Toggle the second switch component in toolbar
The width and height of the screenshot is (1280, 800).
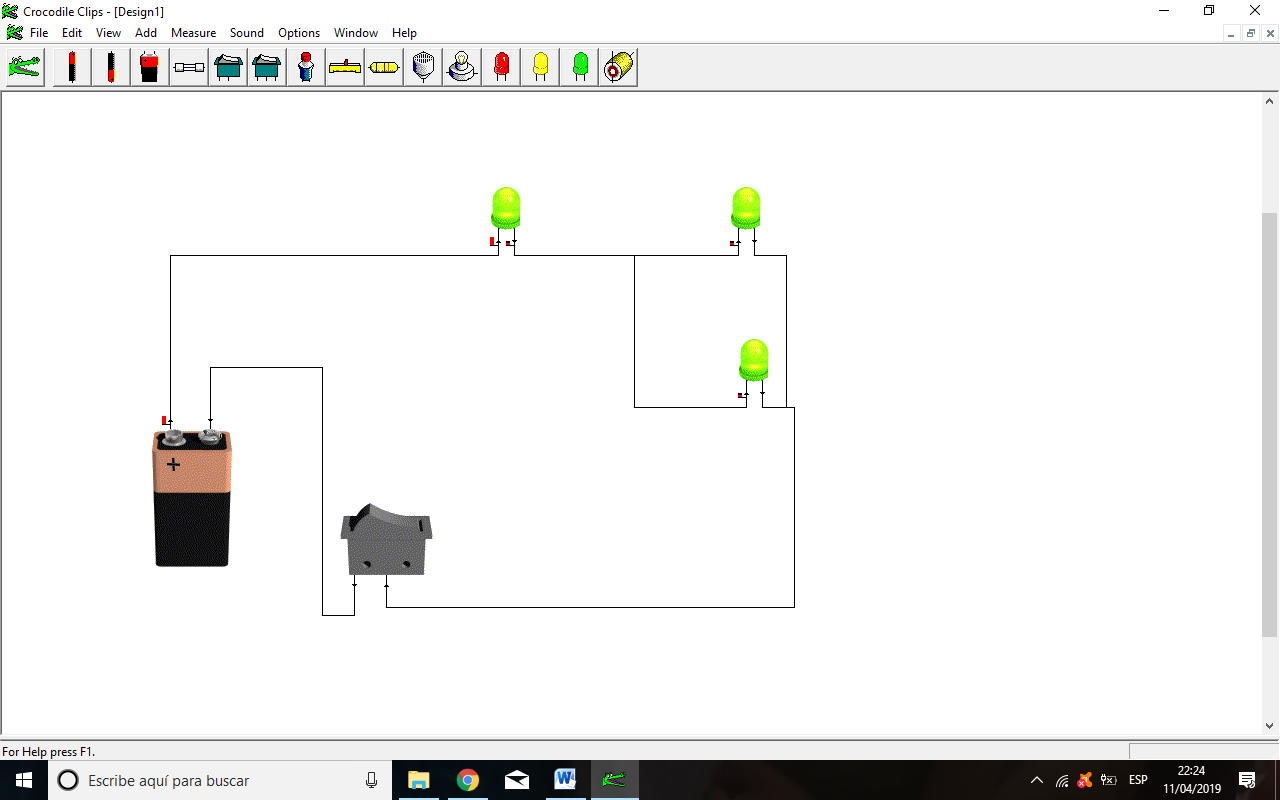pyautogui.click(x=266, y=66)
